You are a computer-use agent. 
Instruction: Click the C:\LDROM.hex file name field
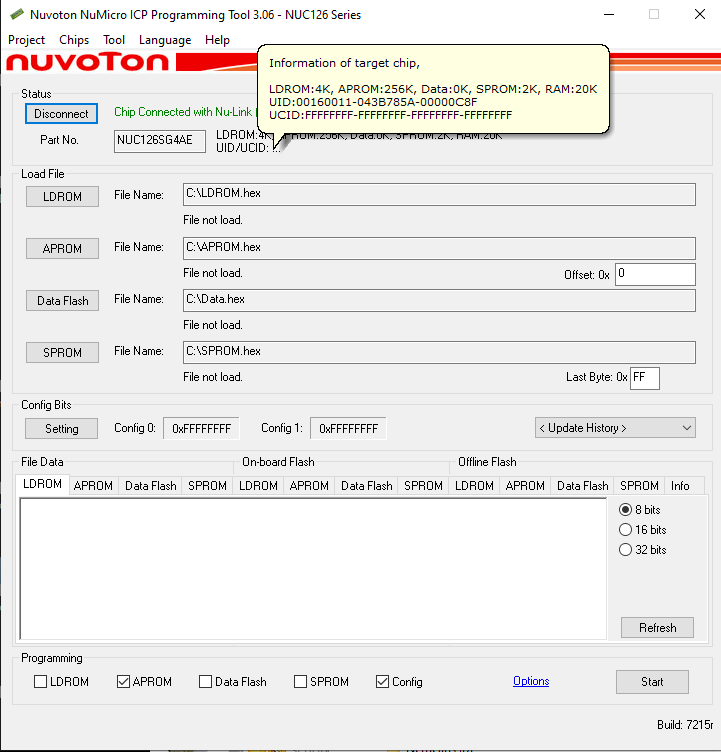click(x=439, y=194)
